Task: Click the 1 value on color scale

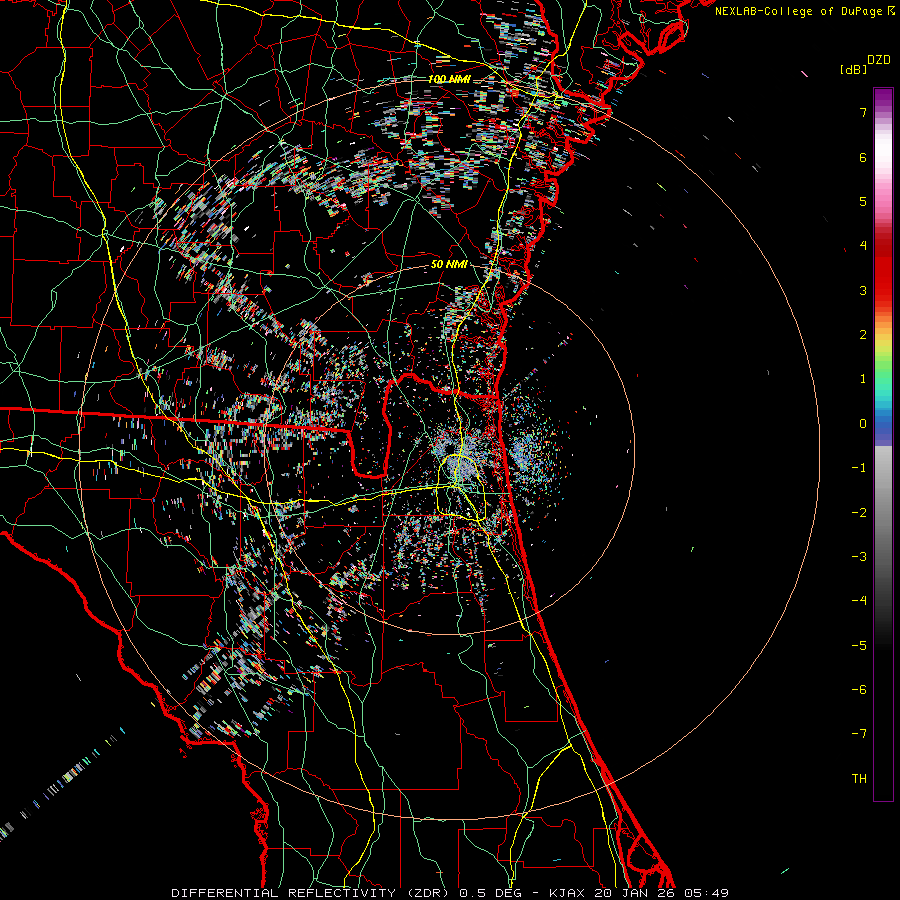Action: point(863,379)
